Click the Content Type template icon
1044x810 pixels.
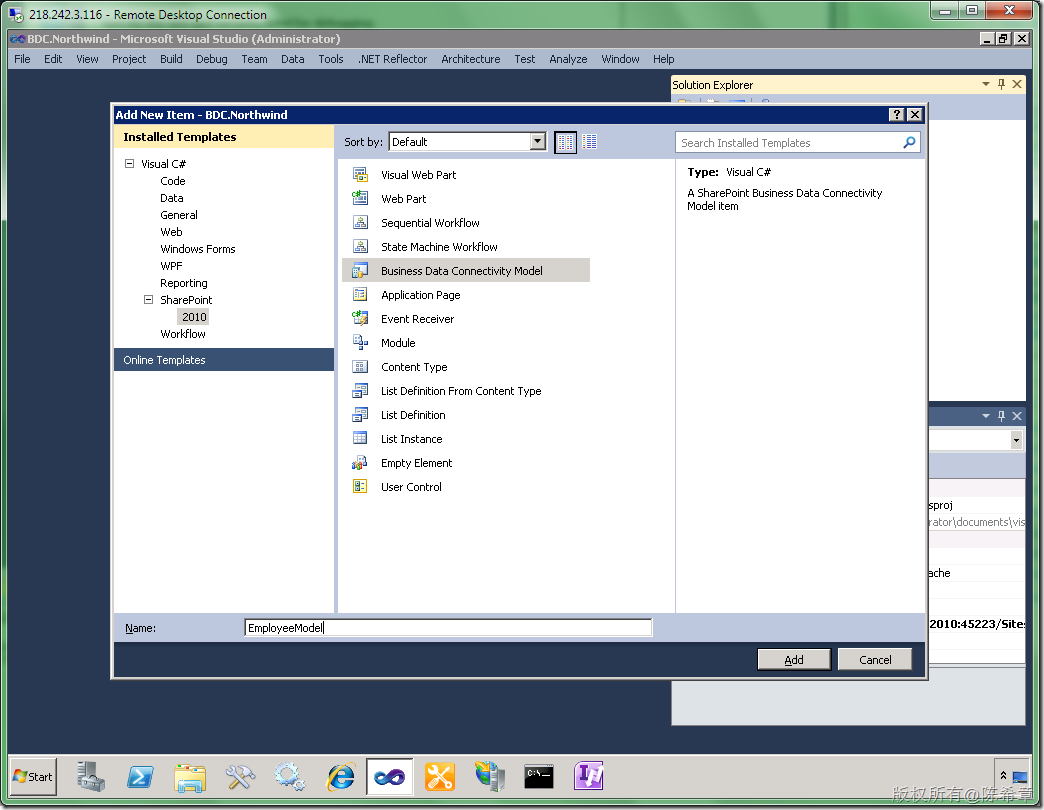coord(360,367)
